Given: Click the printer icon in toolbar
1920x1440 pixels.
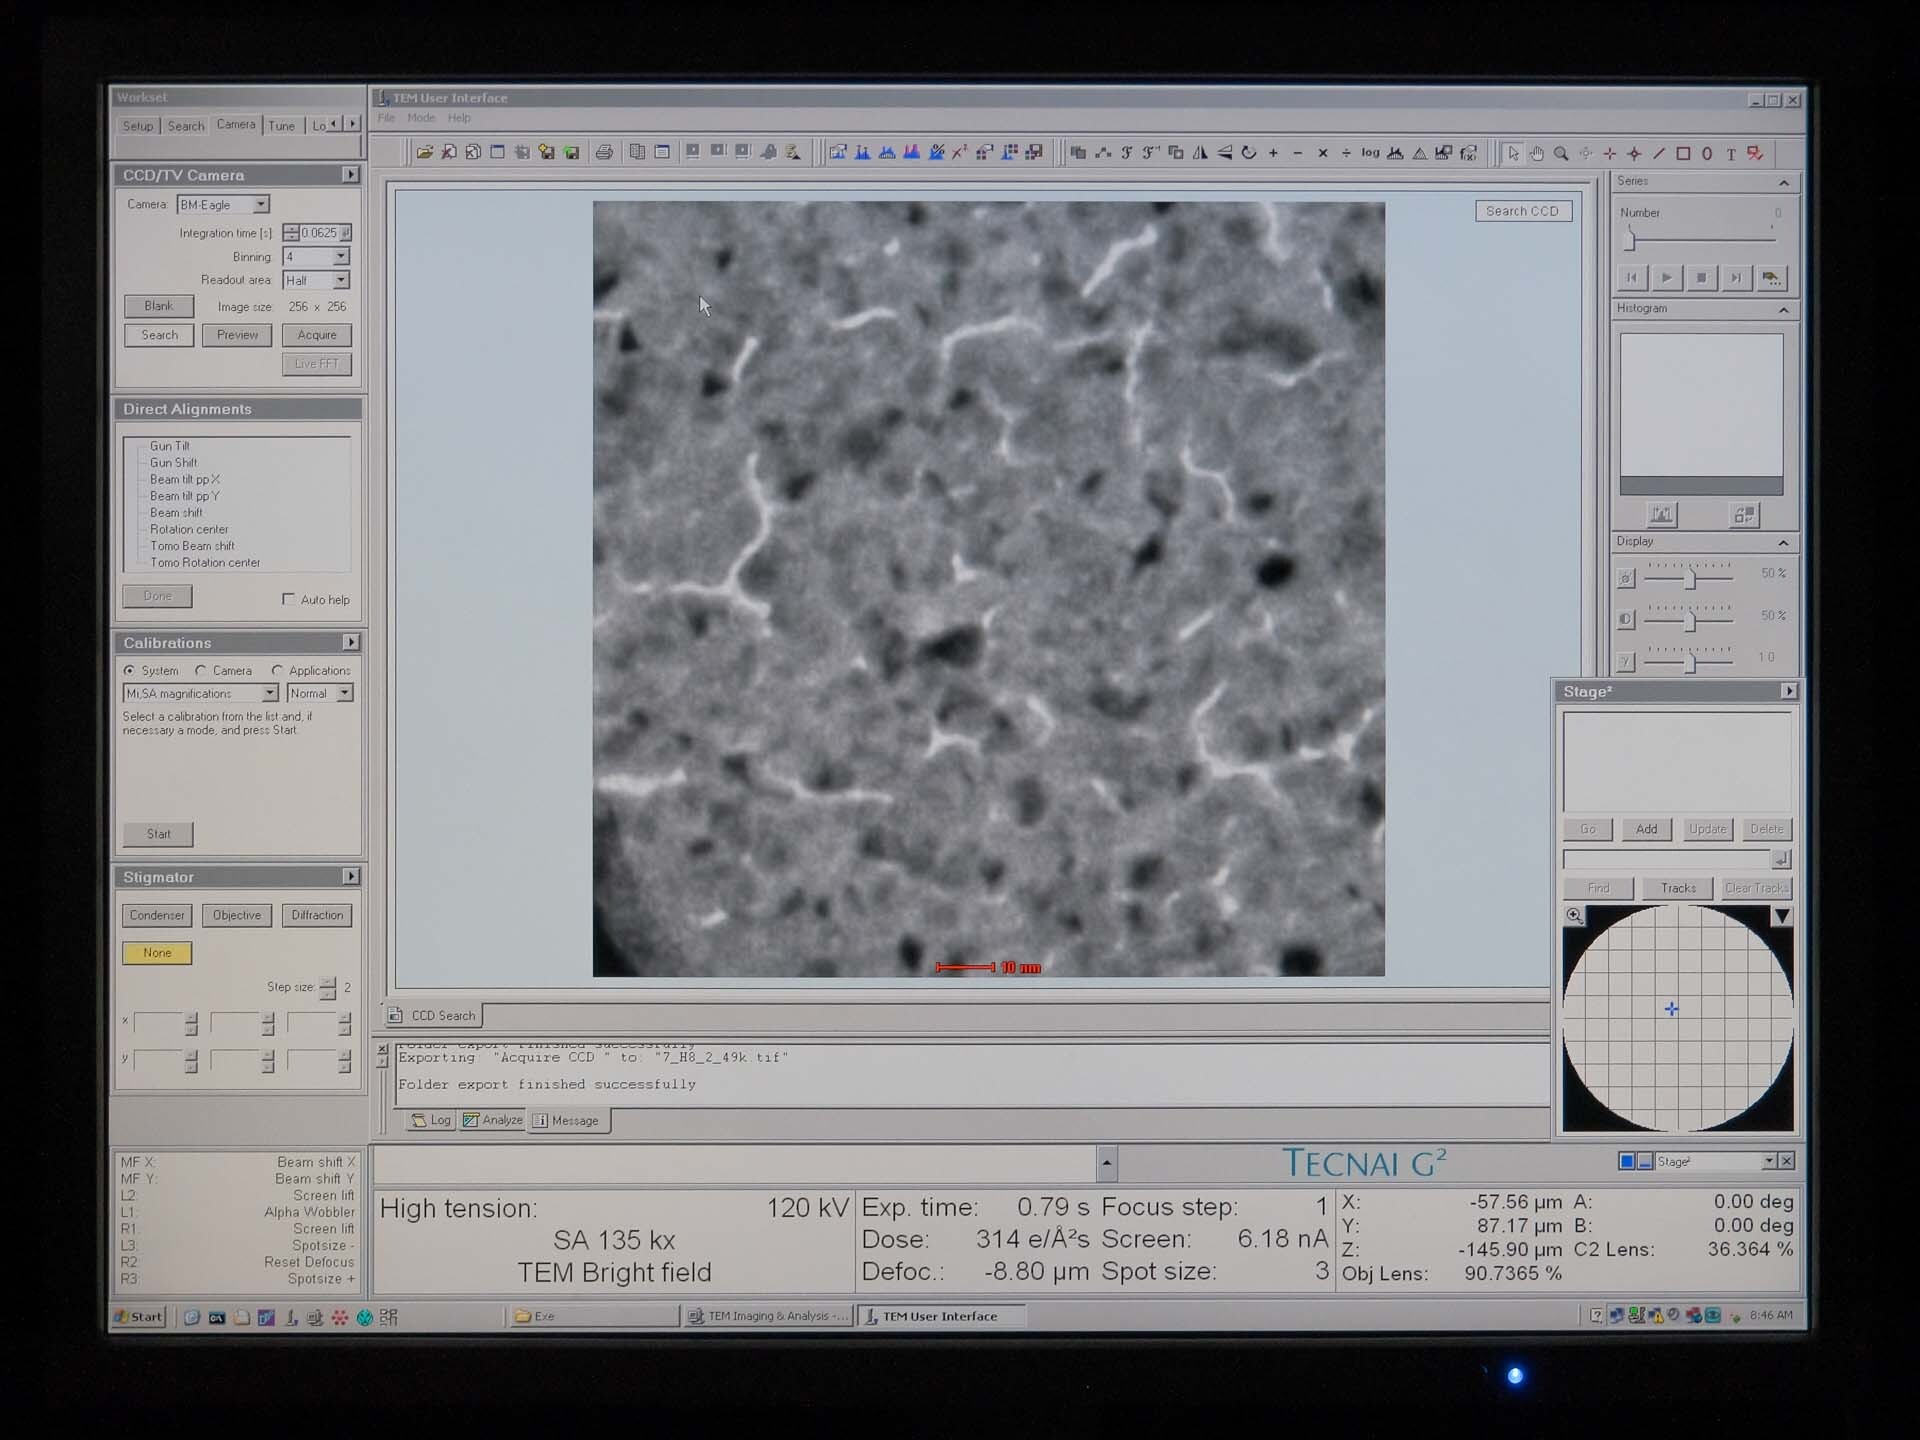Looking at the screenshot, I should pyautogui.click(x=604, y=153).
